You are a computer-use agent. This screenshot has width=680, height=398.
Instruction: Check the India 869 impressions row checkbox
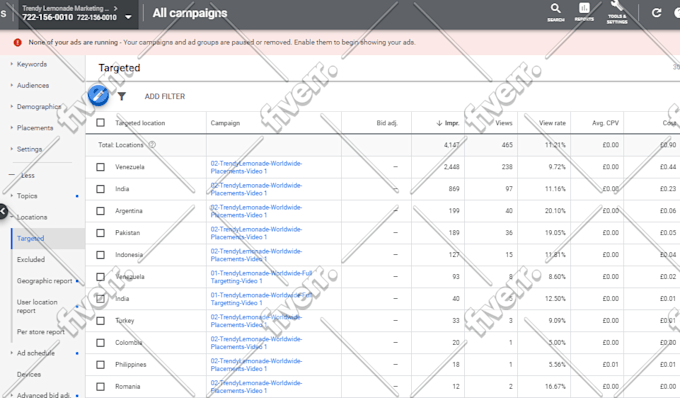pos(101,189)
